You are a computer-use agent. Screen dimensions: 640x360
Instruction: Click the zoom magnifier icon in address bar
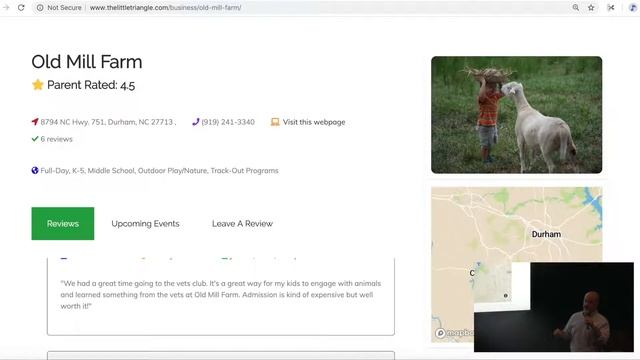[x=576, y=7]
